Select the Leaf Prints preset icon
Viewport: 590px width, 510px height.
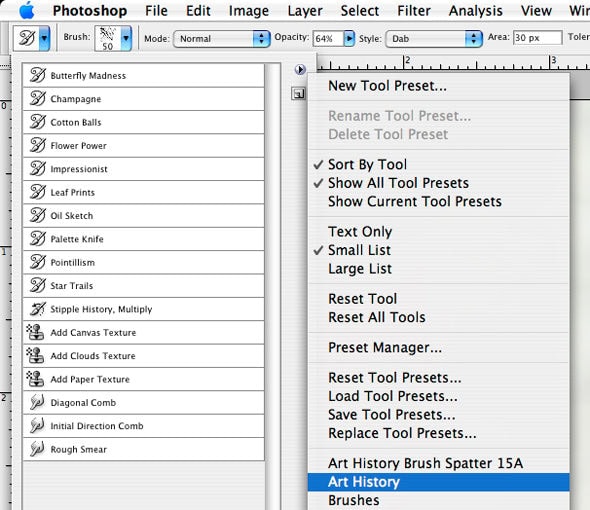38,192
